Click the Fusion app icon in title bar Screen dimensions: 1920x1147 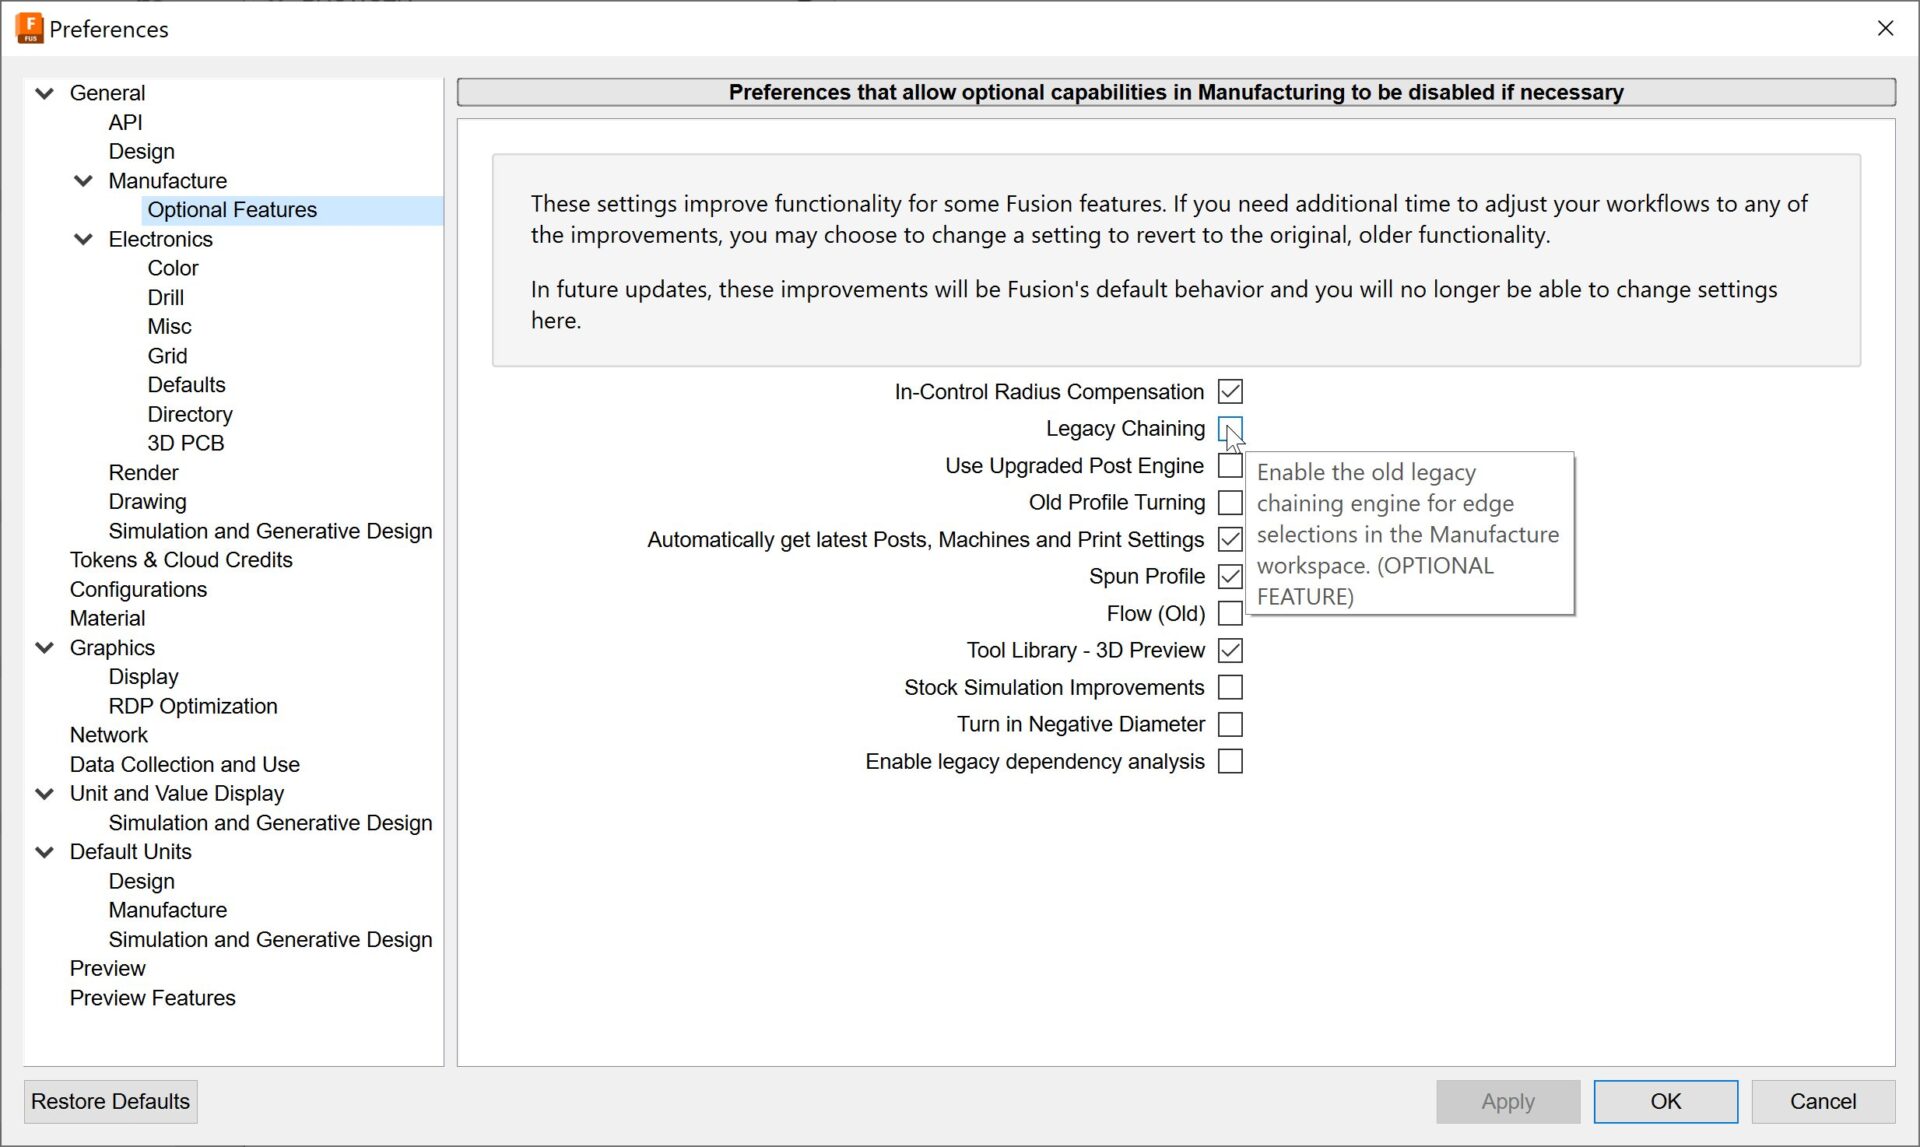[x=29, y=28]
